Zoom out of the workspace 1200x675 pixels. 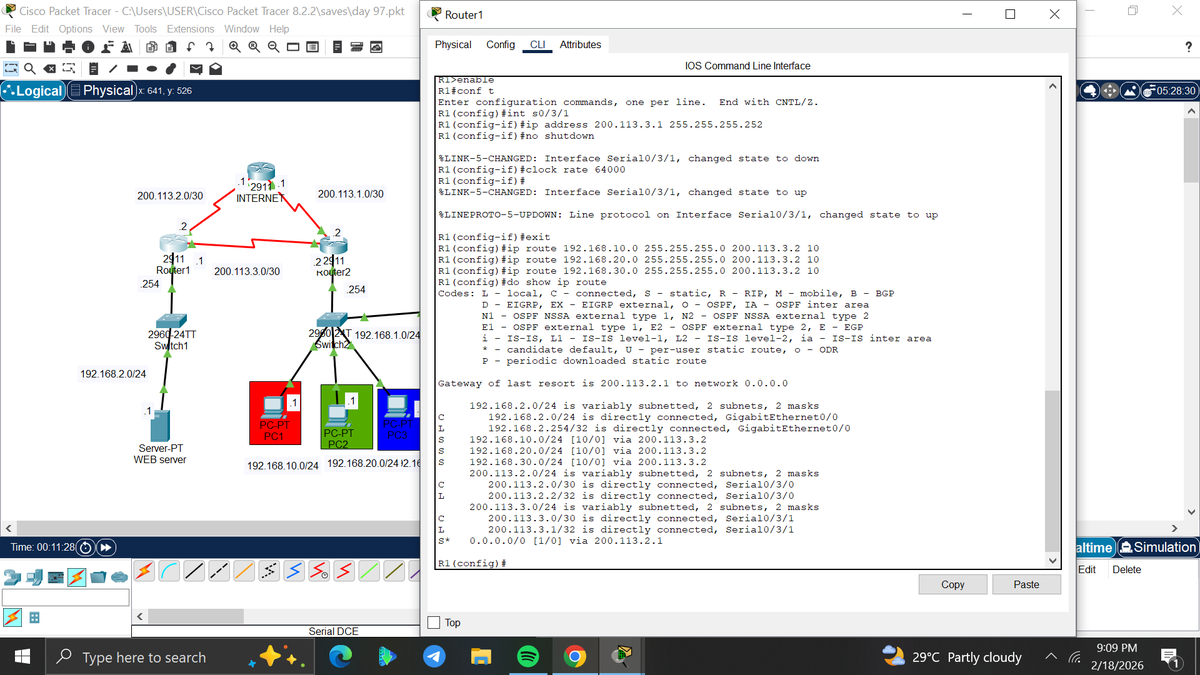(x=274, y=47)
